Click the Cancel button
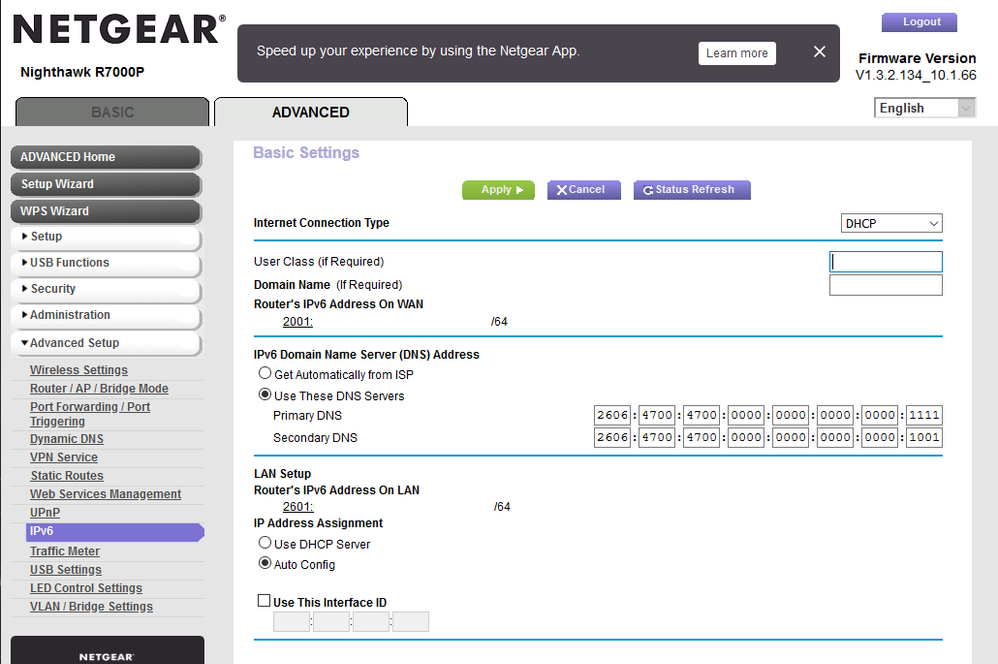Image resolution: width=998 pixels, height=664 pixels. pyautogui.click(x=583, y=189)
